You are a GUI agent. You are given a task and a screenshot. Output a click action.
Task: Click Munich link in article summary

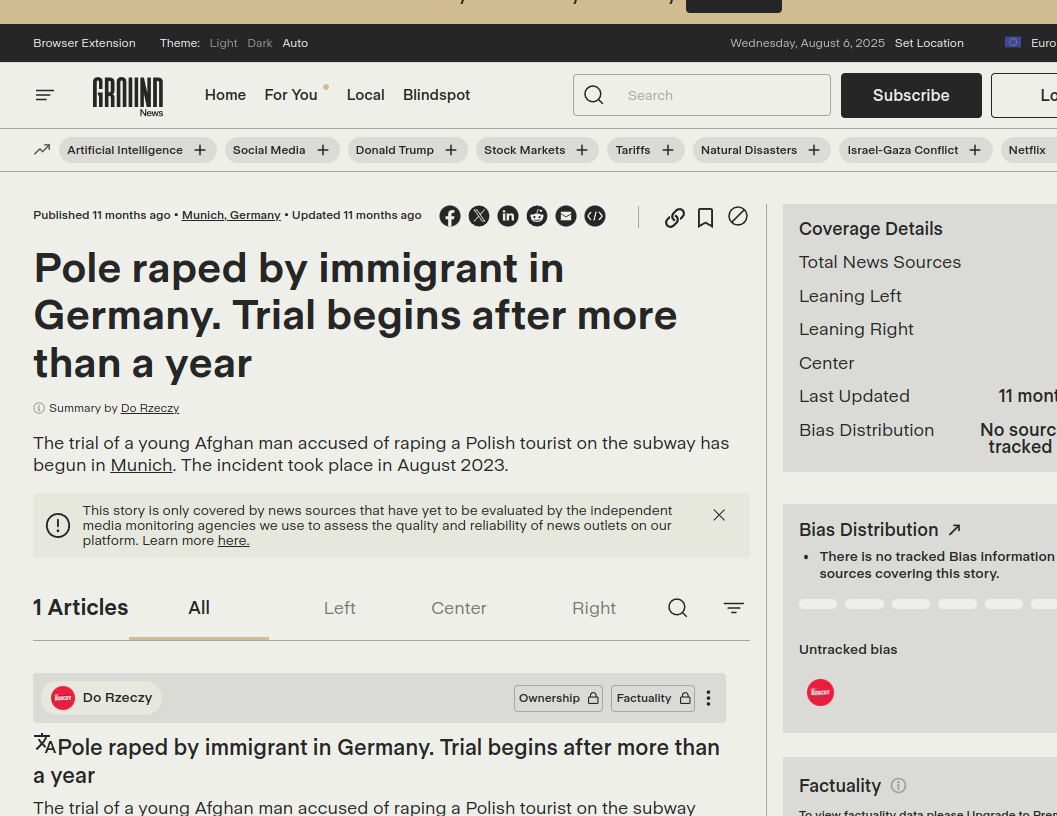[x=141, y=465]
